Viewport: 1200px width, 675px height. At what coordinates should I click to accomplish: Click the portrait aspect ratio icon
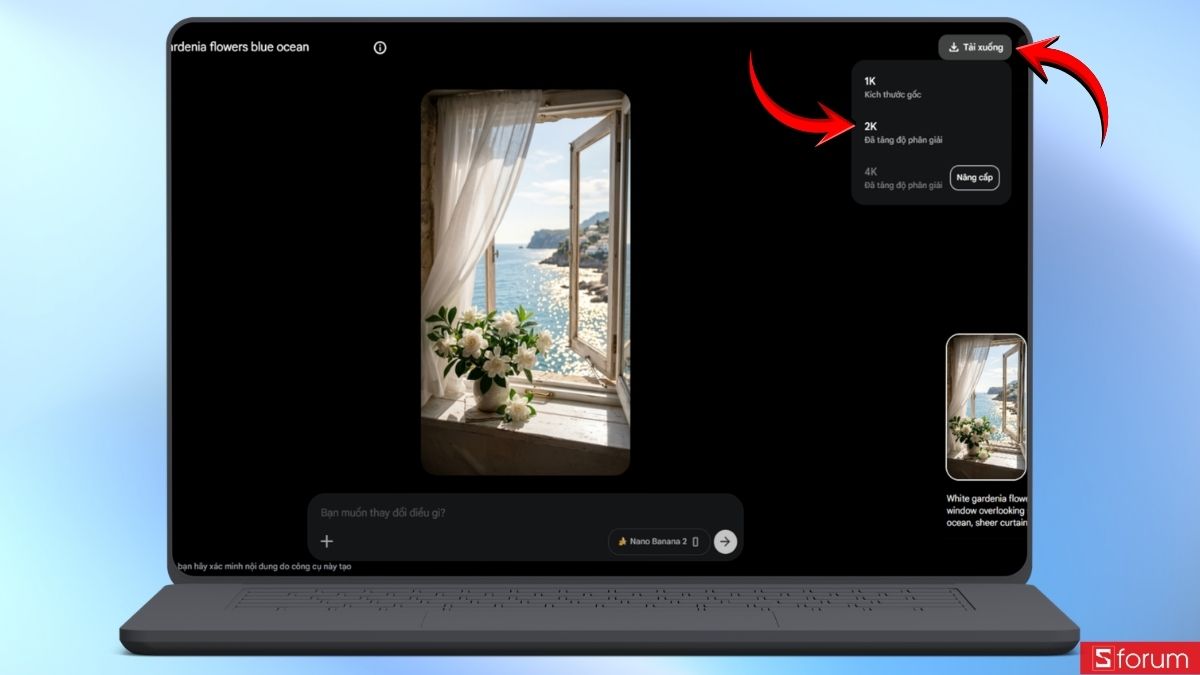coord(696,542)
